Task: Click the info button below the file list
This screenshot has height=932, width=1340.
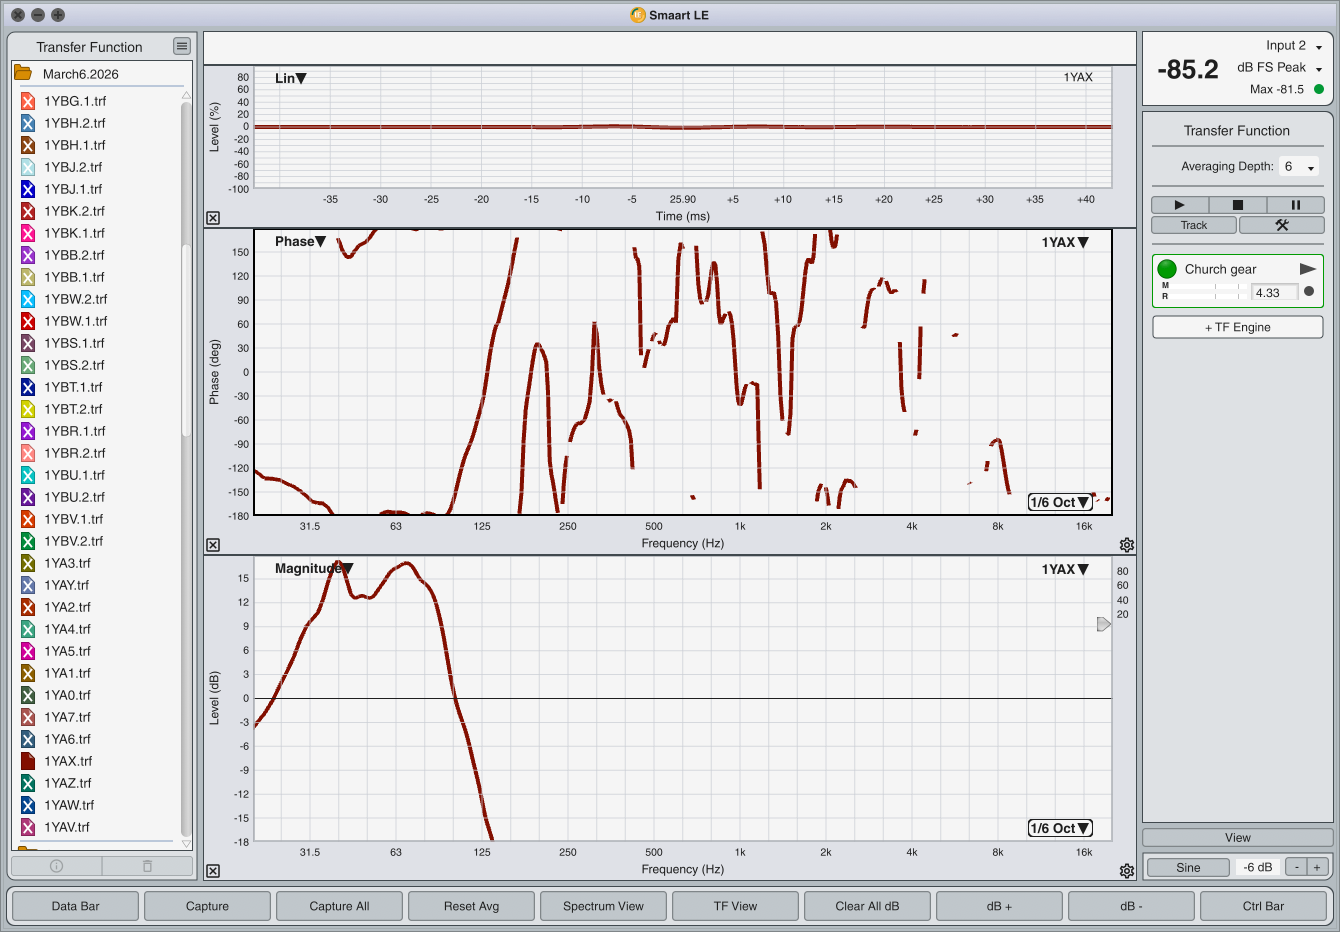Action: [x=56, y=866]
